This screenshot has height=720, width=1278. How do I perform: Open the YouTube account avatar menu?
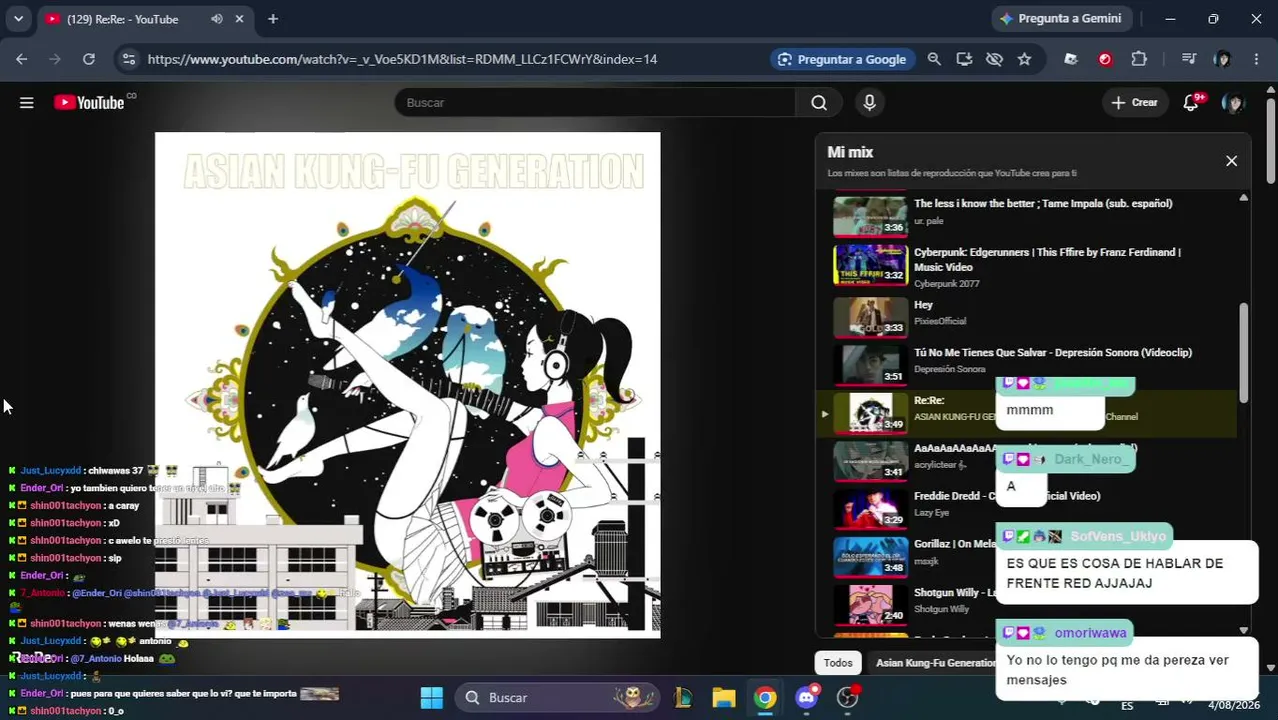click(x=1233, y=102)
